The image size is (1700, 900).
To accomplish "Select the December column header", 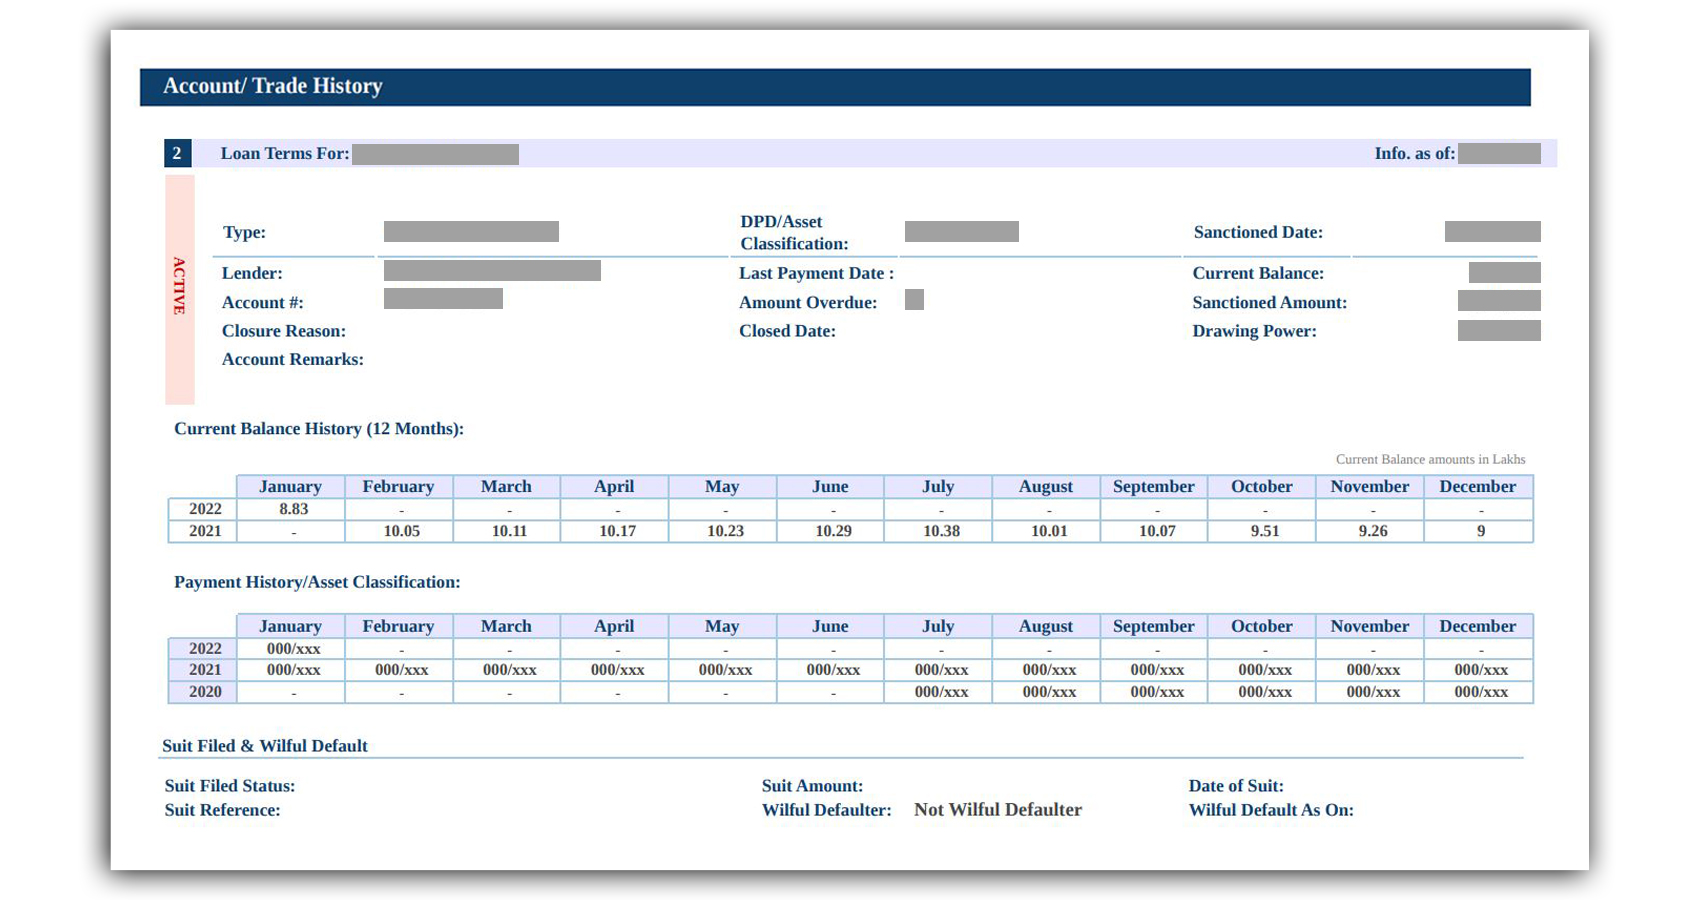I will [x=1478, y=486].
